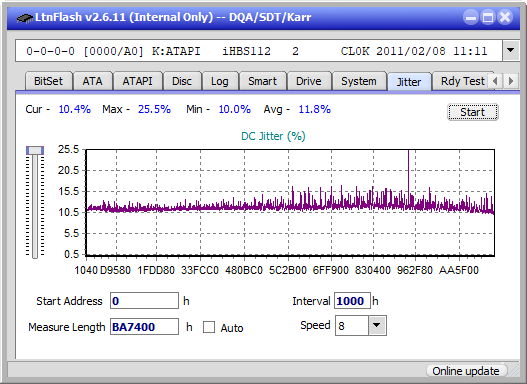This screenshot has width=527, height=384.
Task: Open the Smart tab
Action: pos(262,81)
